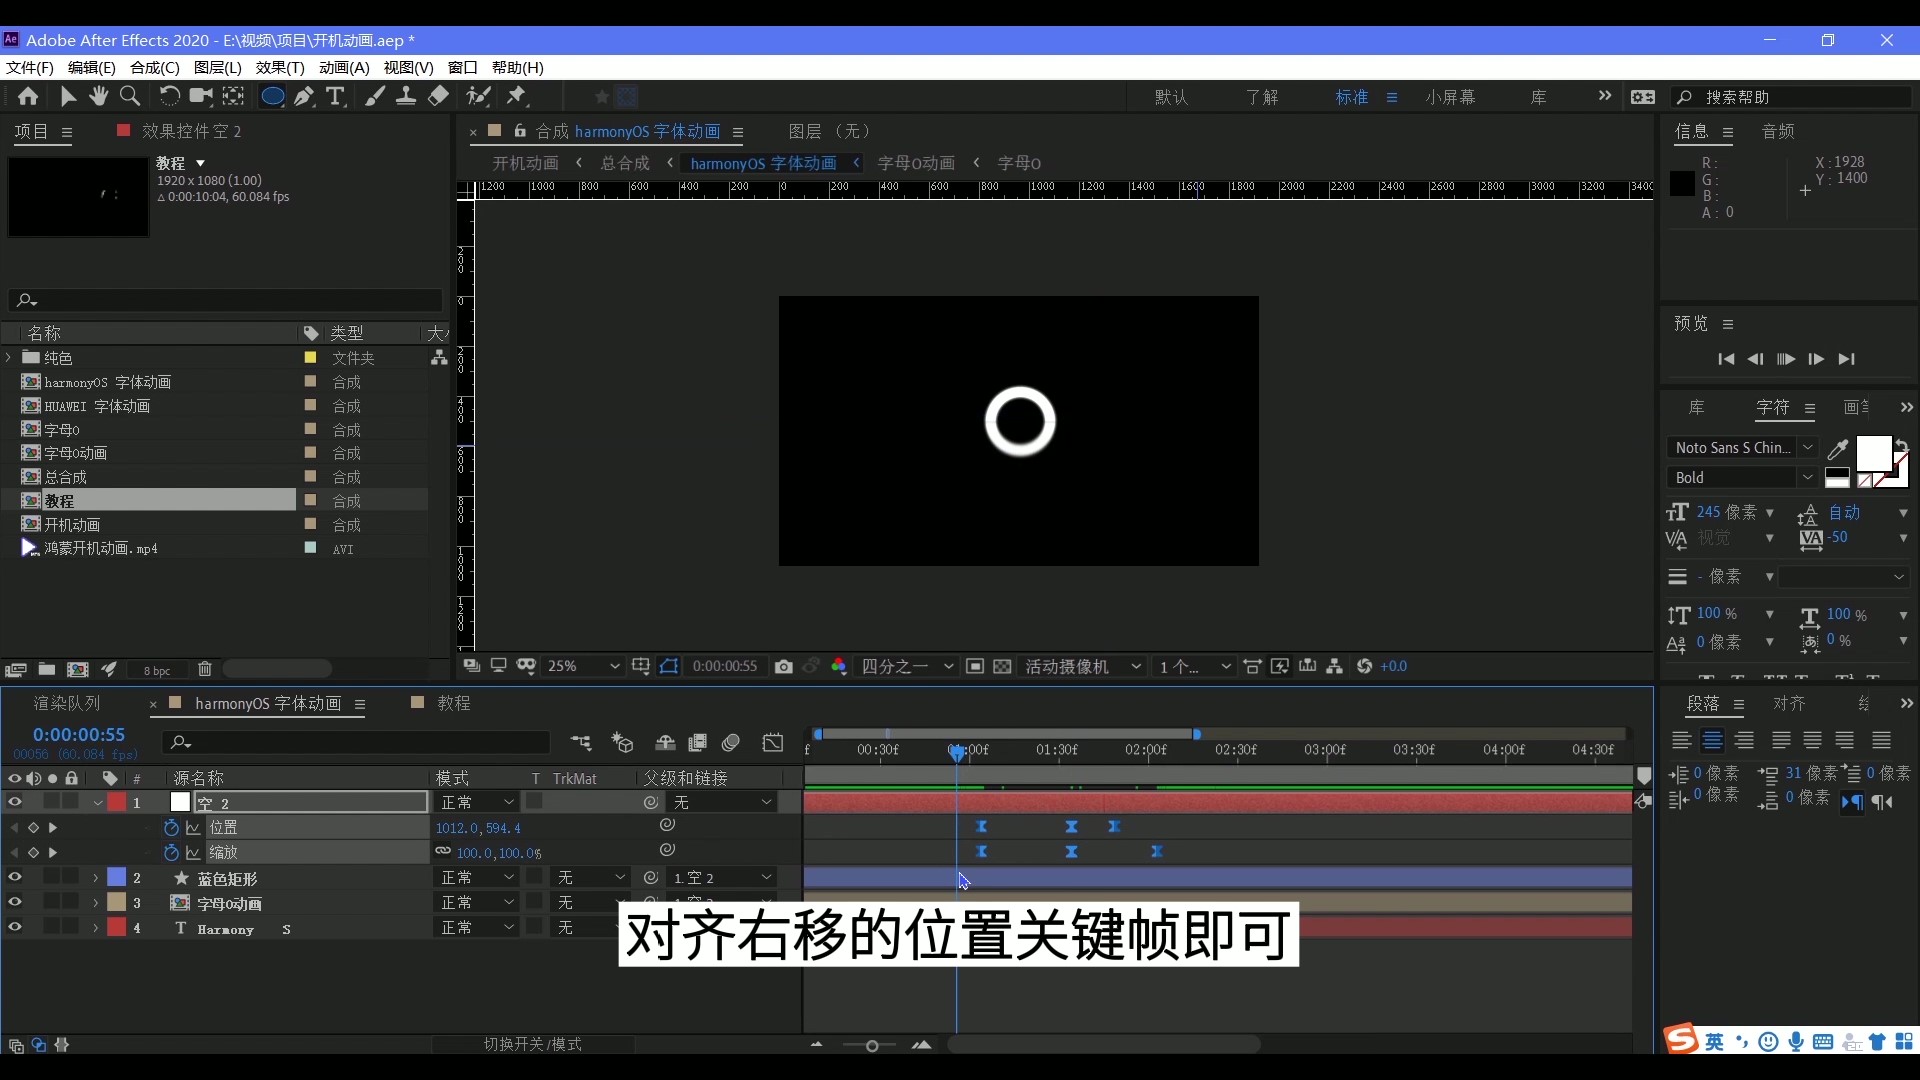1920x1080 pixels.
Task: Select the Clone Stamp tool
Action: (406, 96)
